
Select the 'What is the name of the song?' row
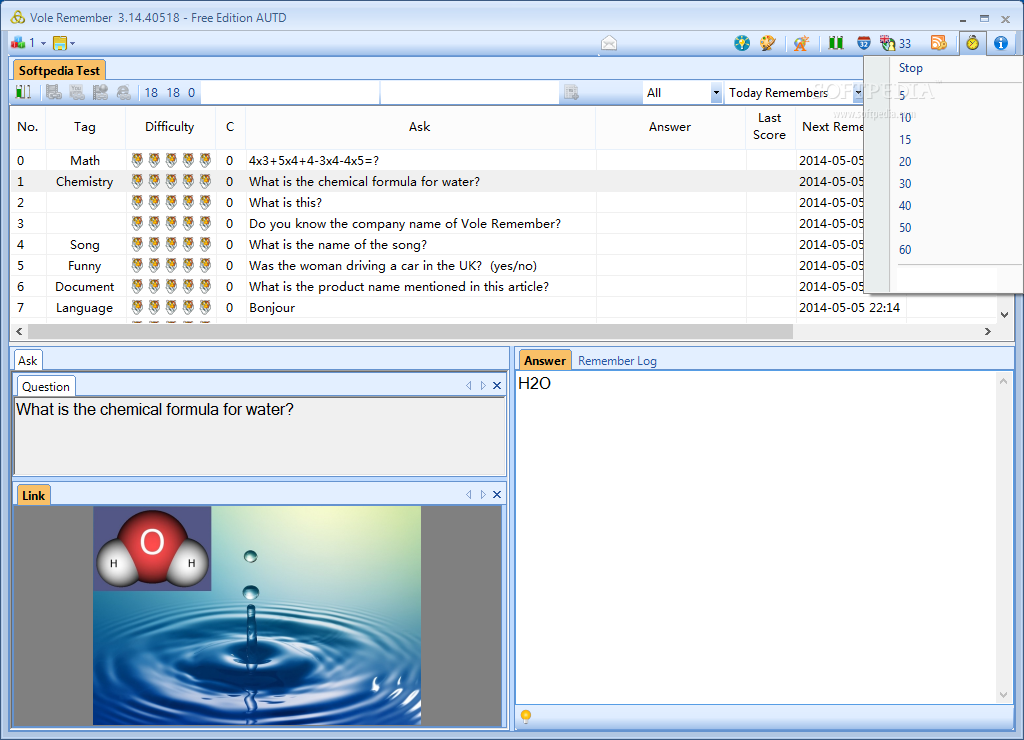click(338, 244)
